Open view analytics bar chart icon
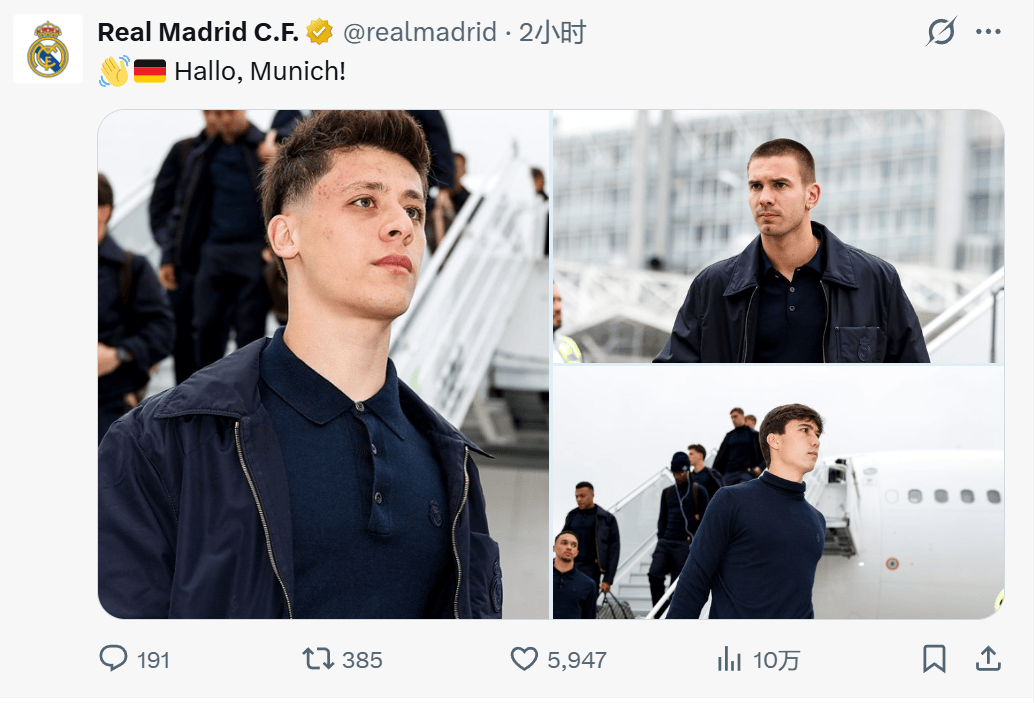Screen dimensions: 1036x703 [730, 659]
